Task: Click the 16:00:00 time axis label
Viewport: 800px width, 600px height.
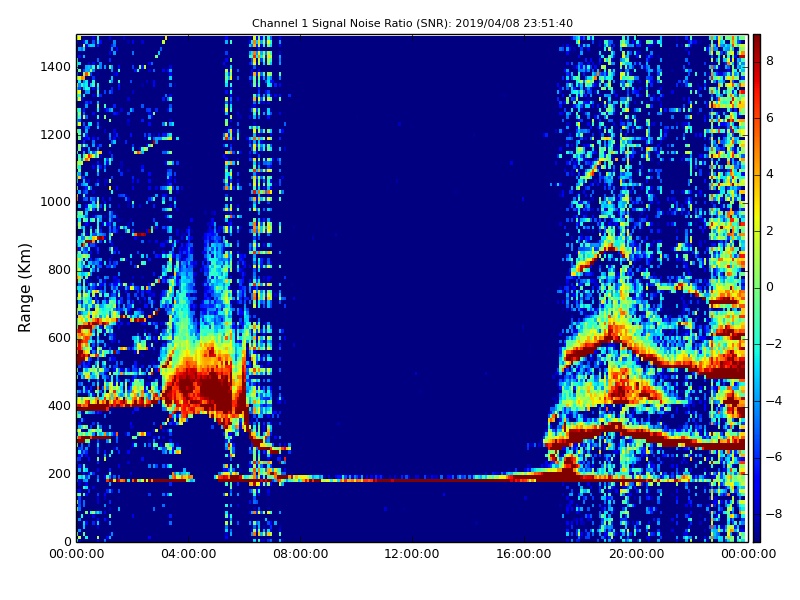Action: (x=524, y=554)
